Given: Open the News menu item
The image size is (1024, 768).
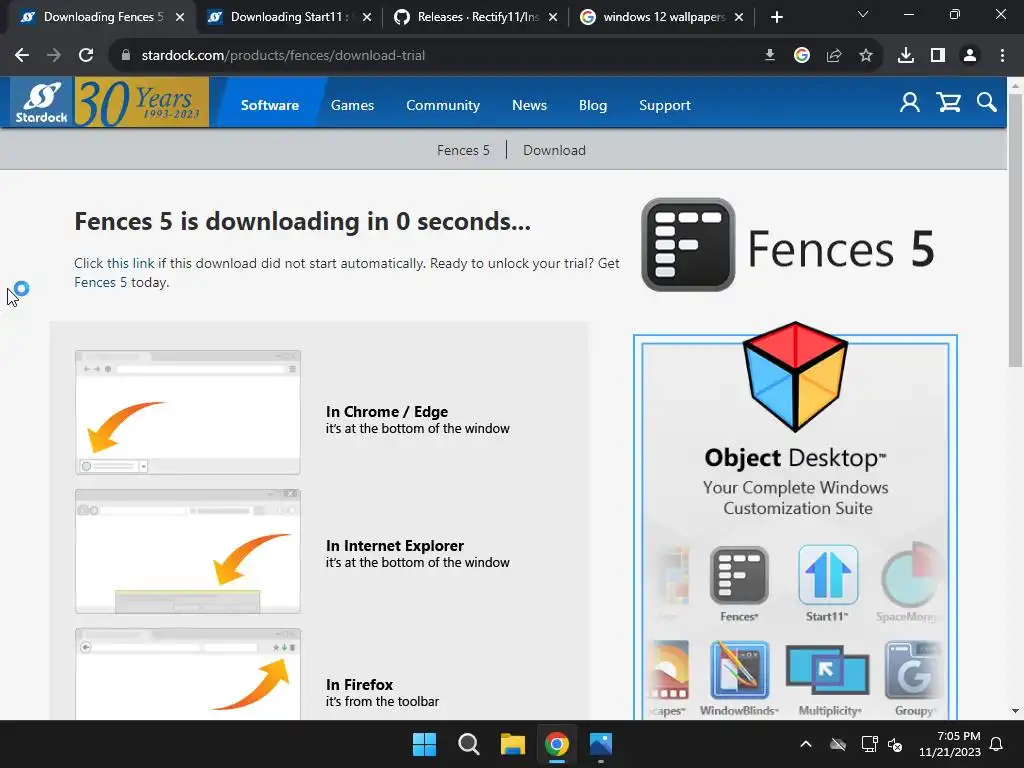Looking at the screenshot, I should pyautogui.click(x=529, y=105).
